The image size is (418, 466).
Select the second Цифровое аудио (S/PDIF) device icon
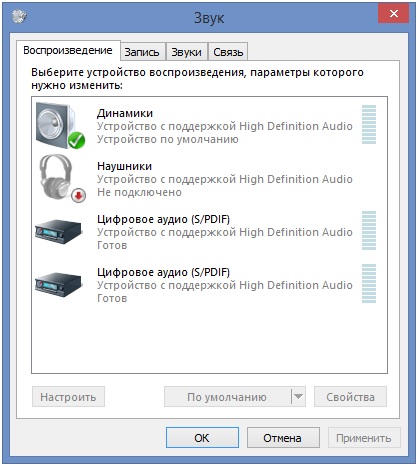(58, 285)
